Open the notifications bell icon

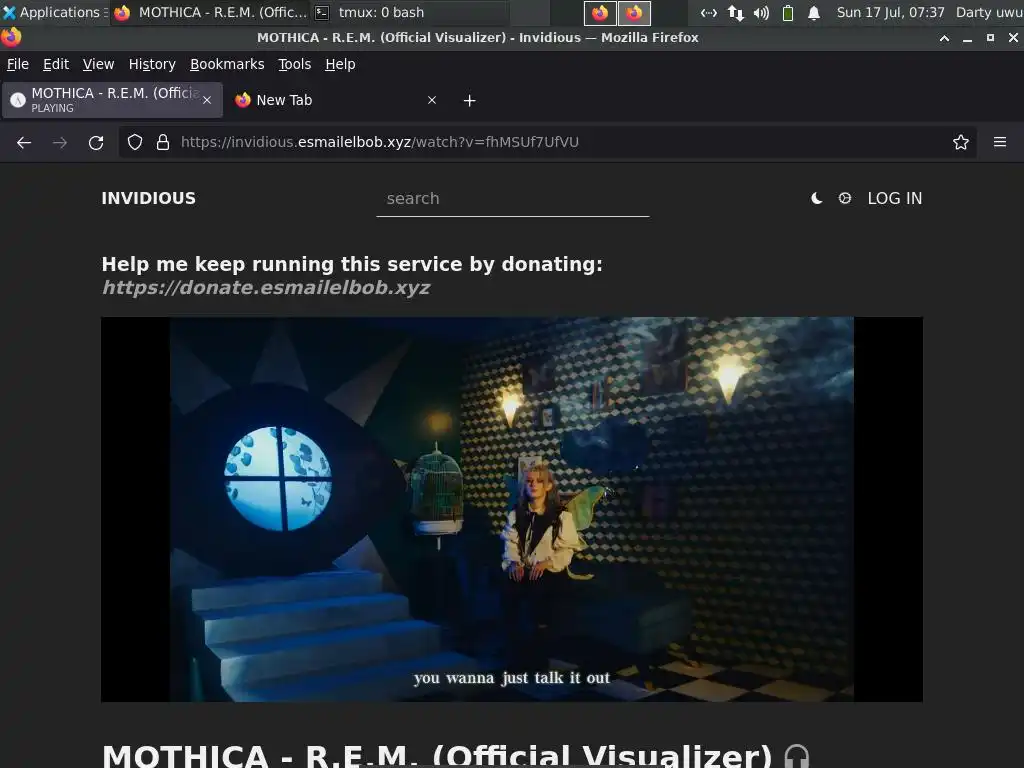814,12
